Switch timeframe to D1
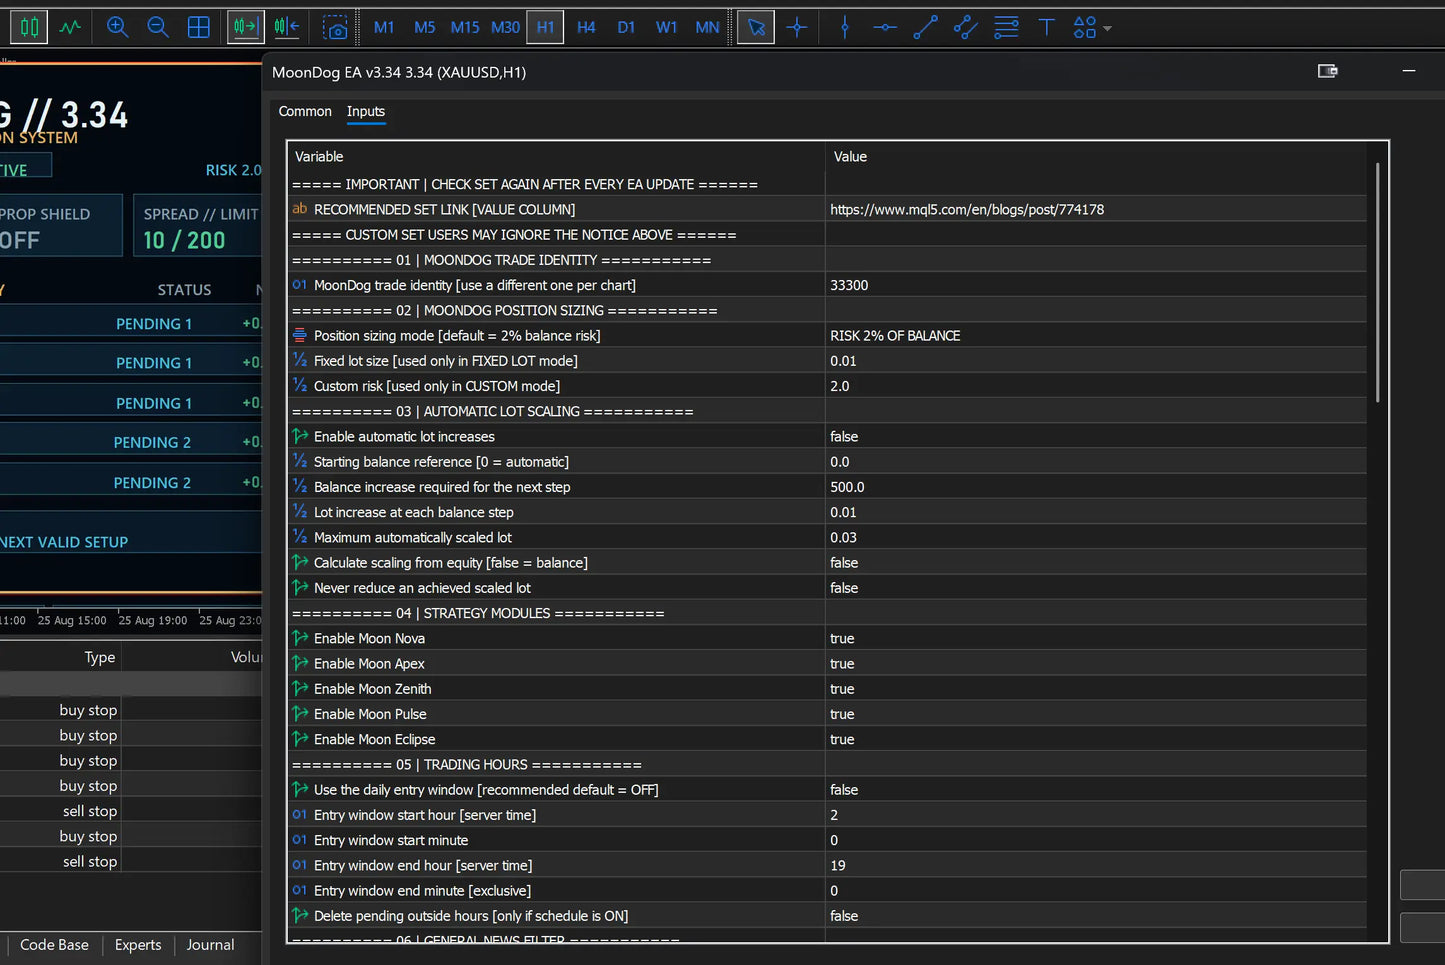The height and width of the screenshot is (965, 1445). (626, 27)
